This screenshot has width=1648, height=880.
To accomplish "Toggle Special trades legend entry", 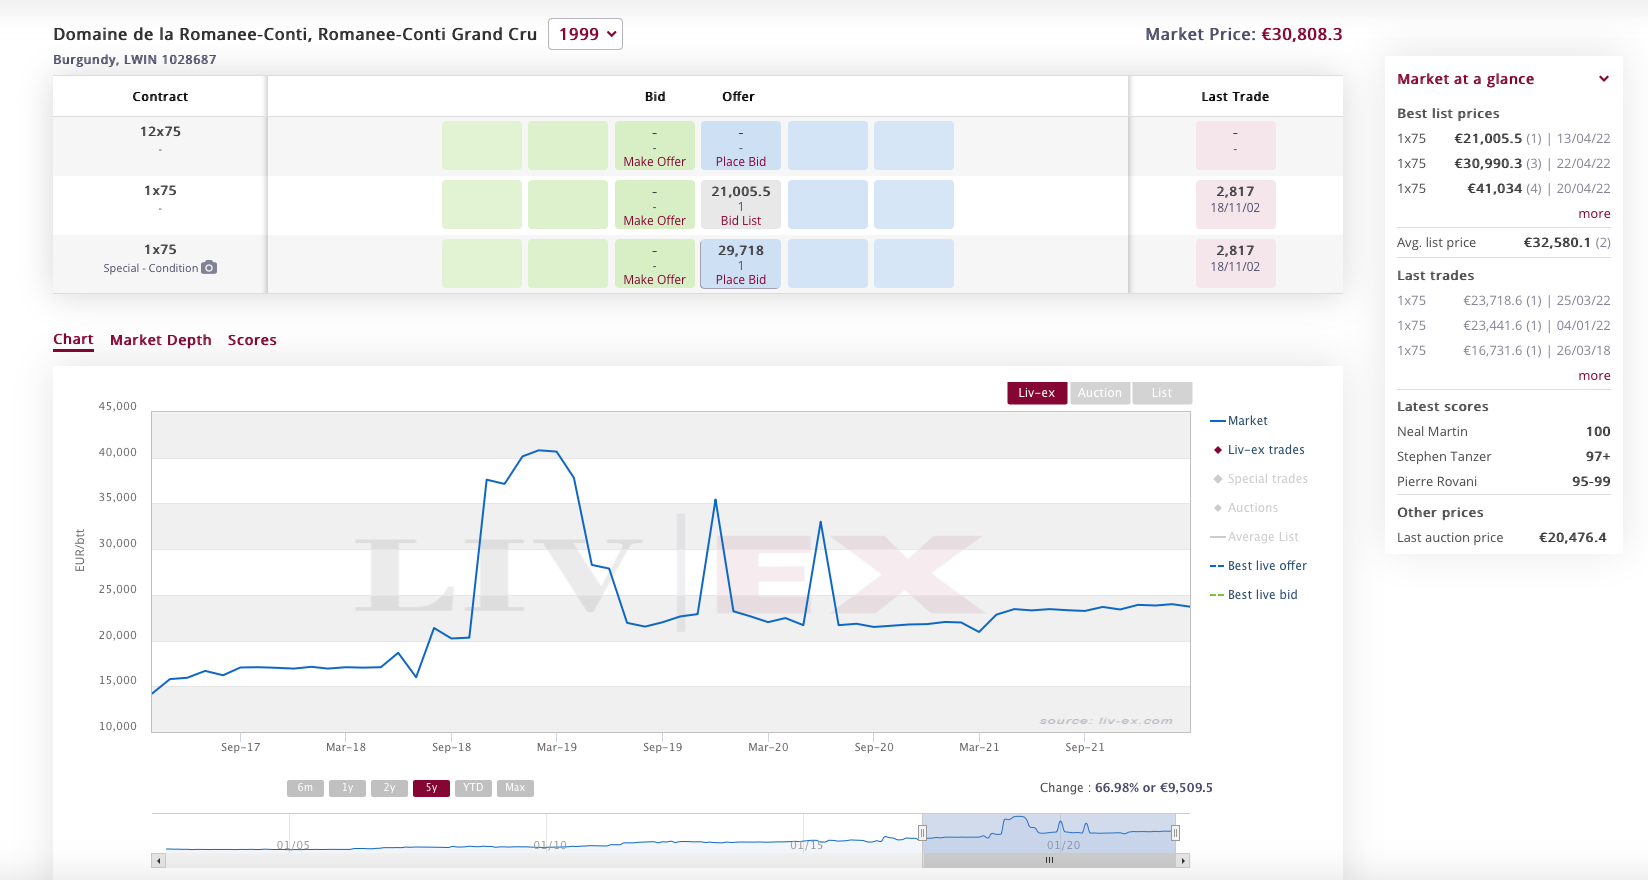I will click(x=1260, y=479).
